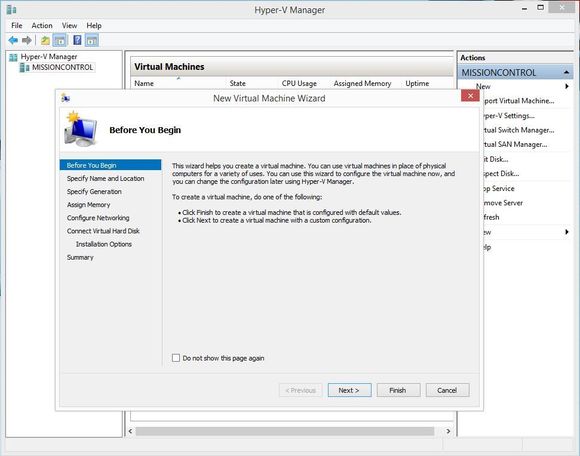This screenshot has width=580, height=456.
Task: Sort by Uptime column header
Action: coord(417,84)
